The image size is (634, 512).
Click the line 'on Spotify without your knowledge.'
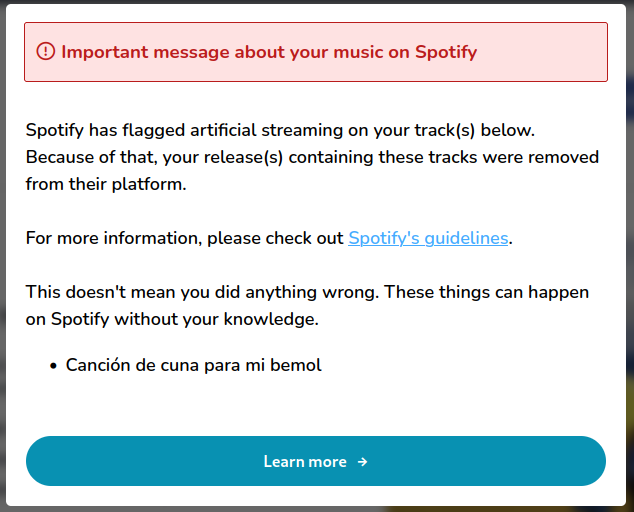tap(172, 319)
